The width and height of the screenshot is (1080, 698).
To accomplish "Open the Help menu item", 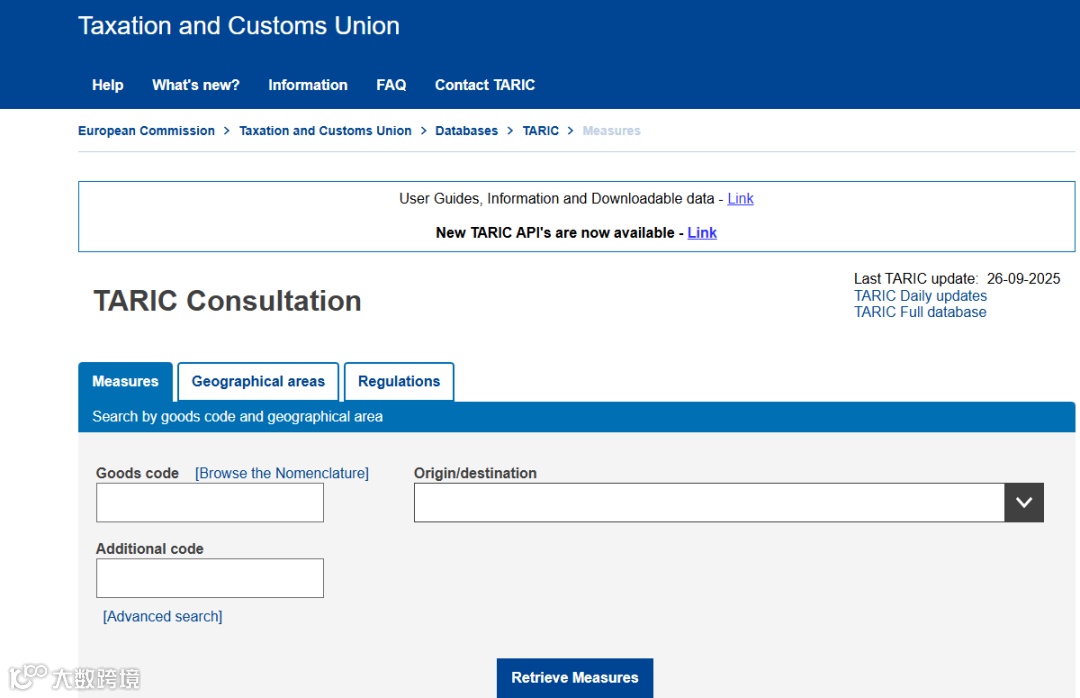I will (107, 85).
